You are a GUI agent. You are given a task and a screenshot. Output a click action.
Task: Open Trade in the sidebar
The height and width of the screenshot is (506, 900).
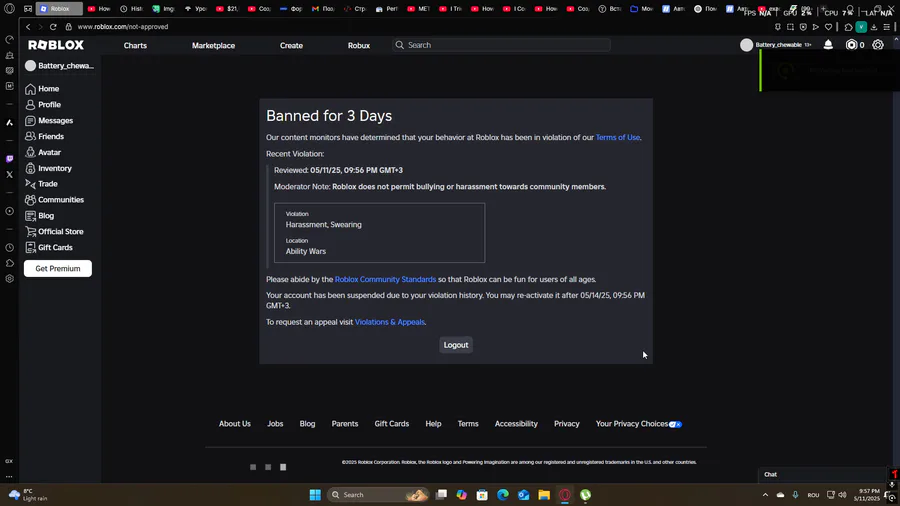point(41,184)
